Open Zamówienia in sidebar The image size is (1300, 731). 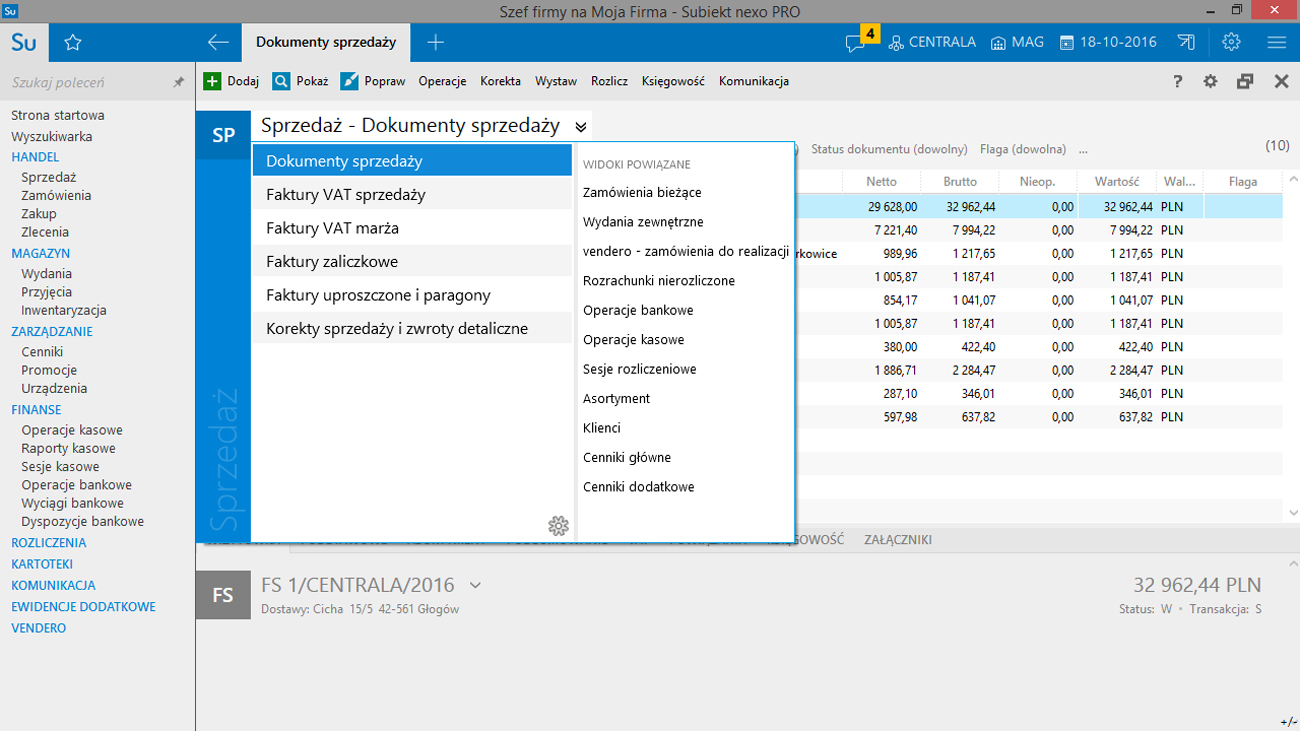(x=56, y=196)
